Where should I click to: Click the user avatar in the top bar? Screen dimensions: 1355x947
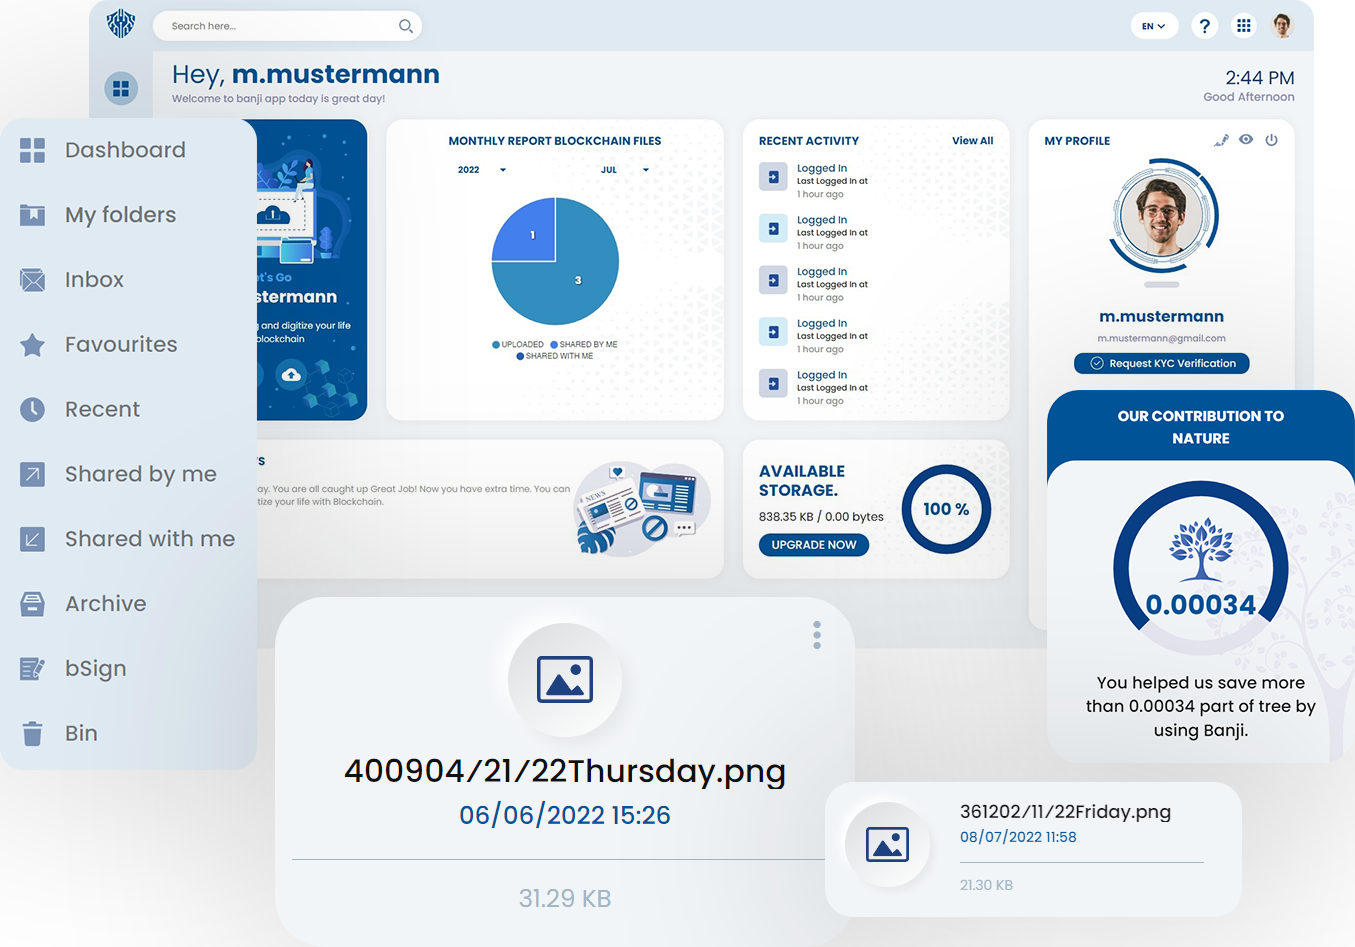tap(1282, 26)
